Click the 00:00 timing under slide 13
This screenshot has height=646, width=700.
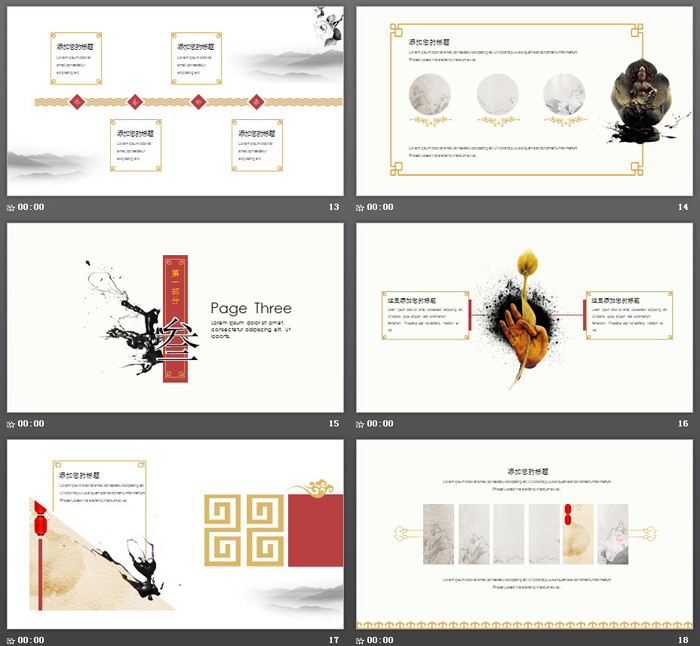31,207
